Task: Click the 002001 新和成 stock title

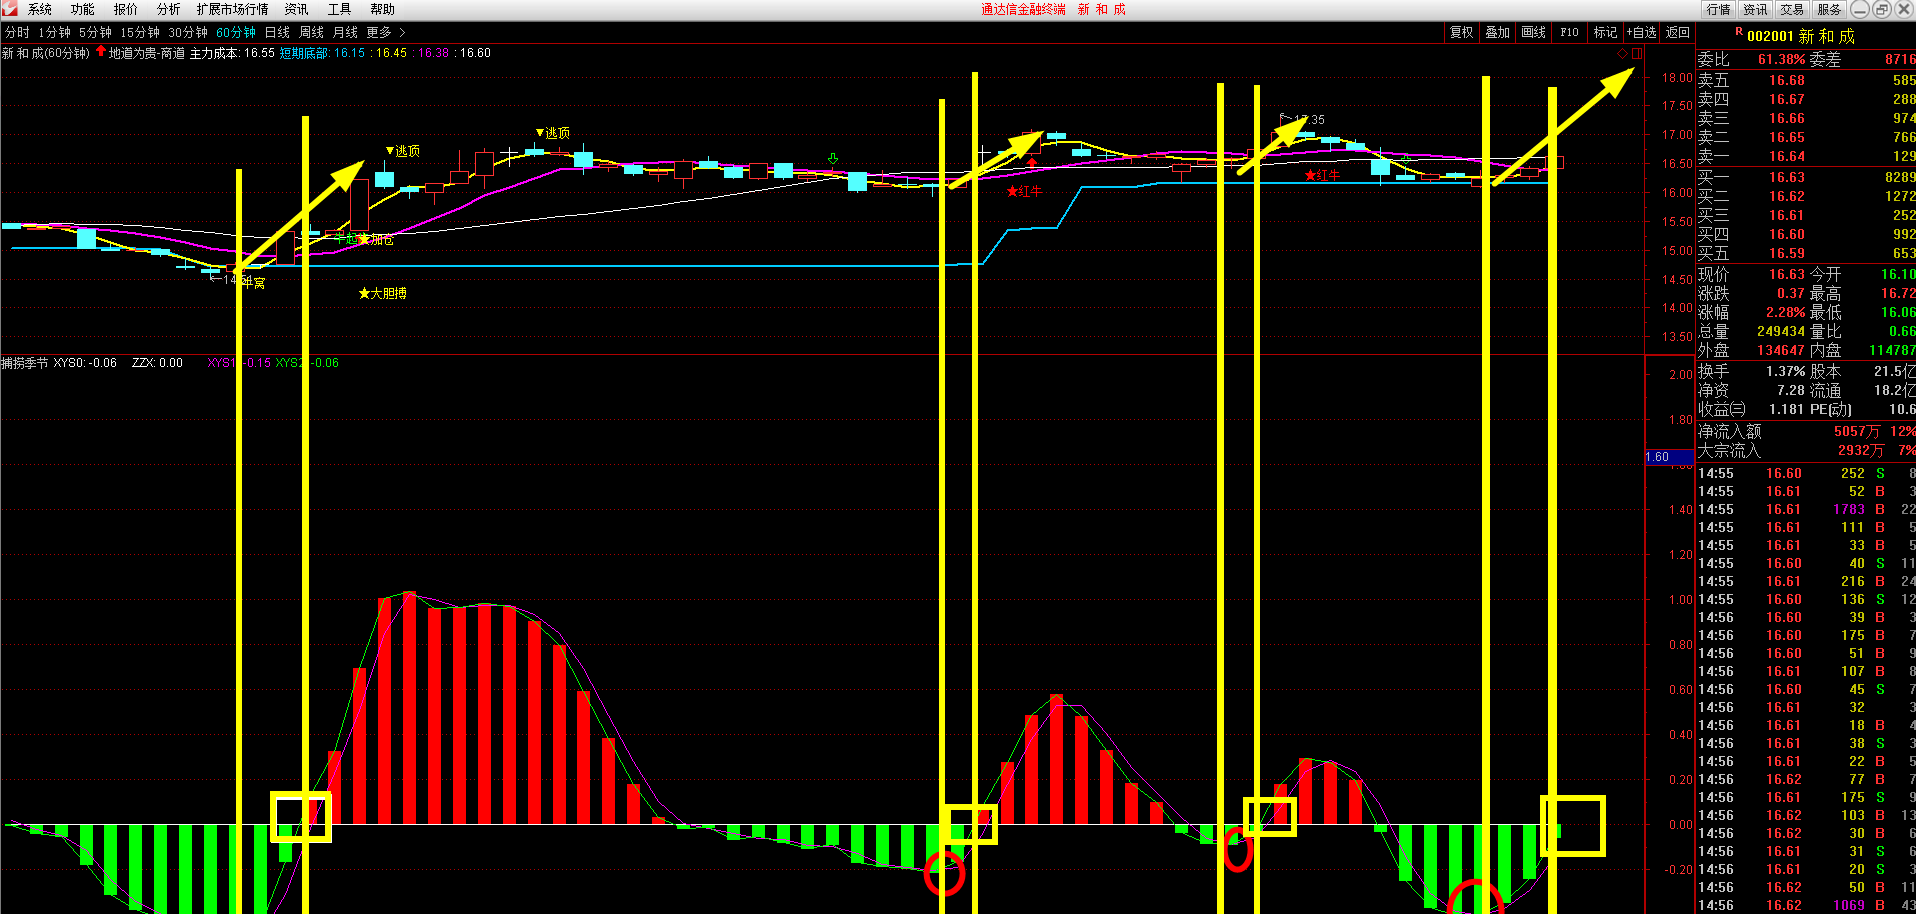Action: pyautogui.click(x=1801, y=36)
